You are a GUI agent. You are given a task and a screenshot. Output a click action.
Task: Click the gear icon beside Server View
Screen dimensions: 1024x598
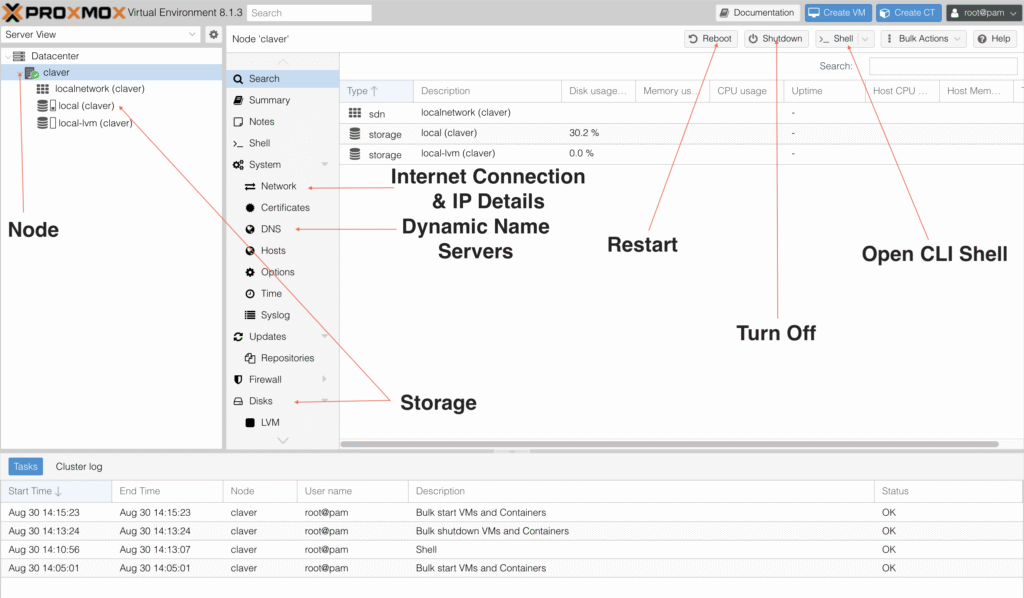click(x=213, y=34)
